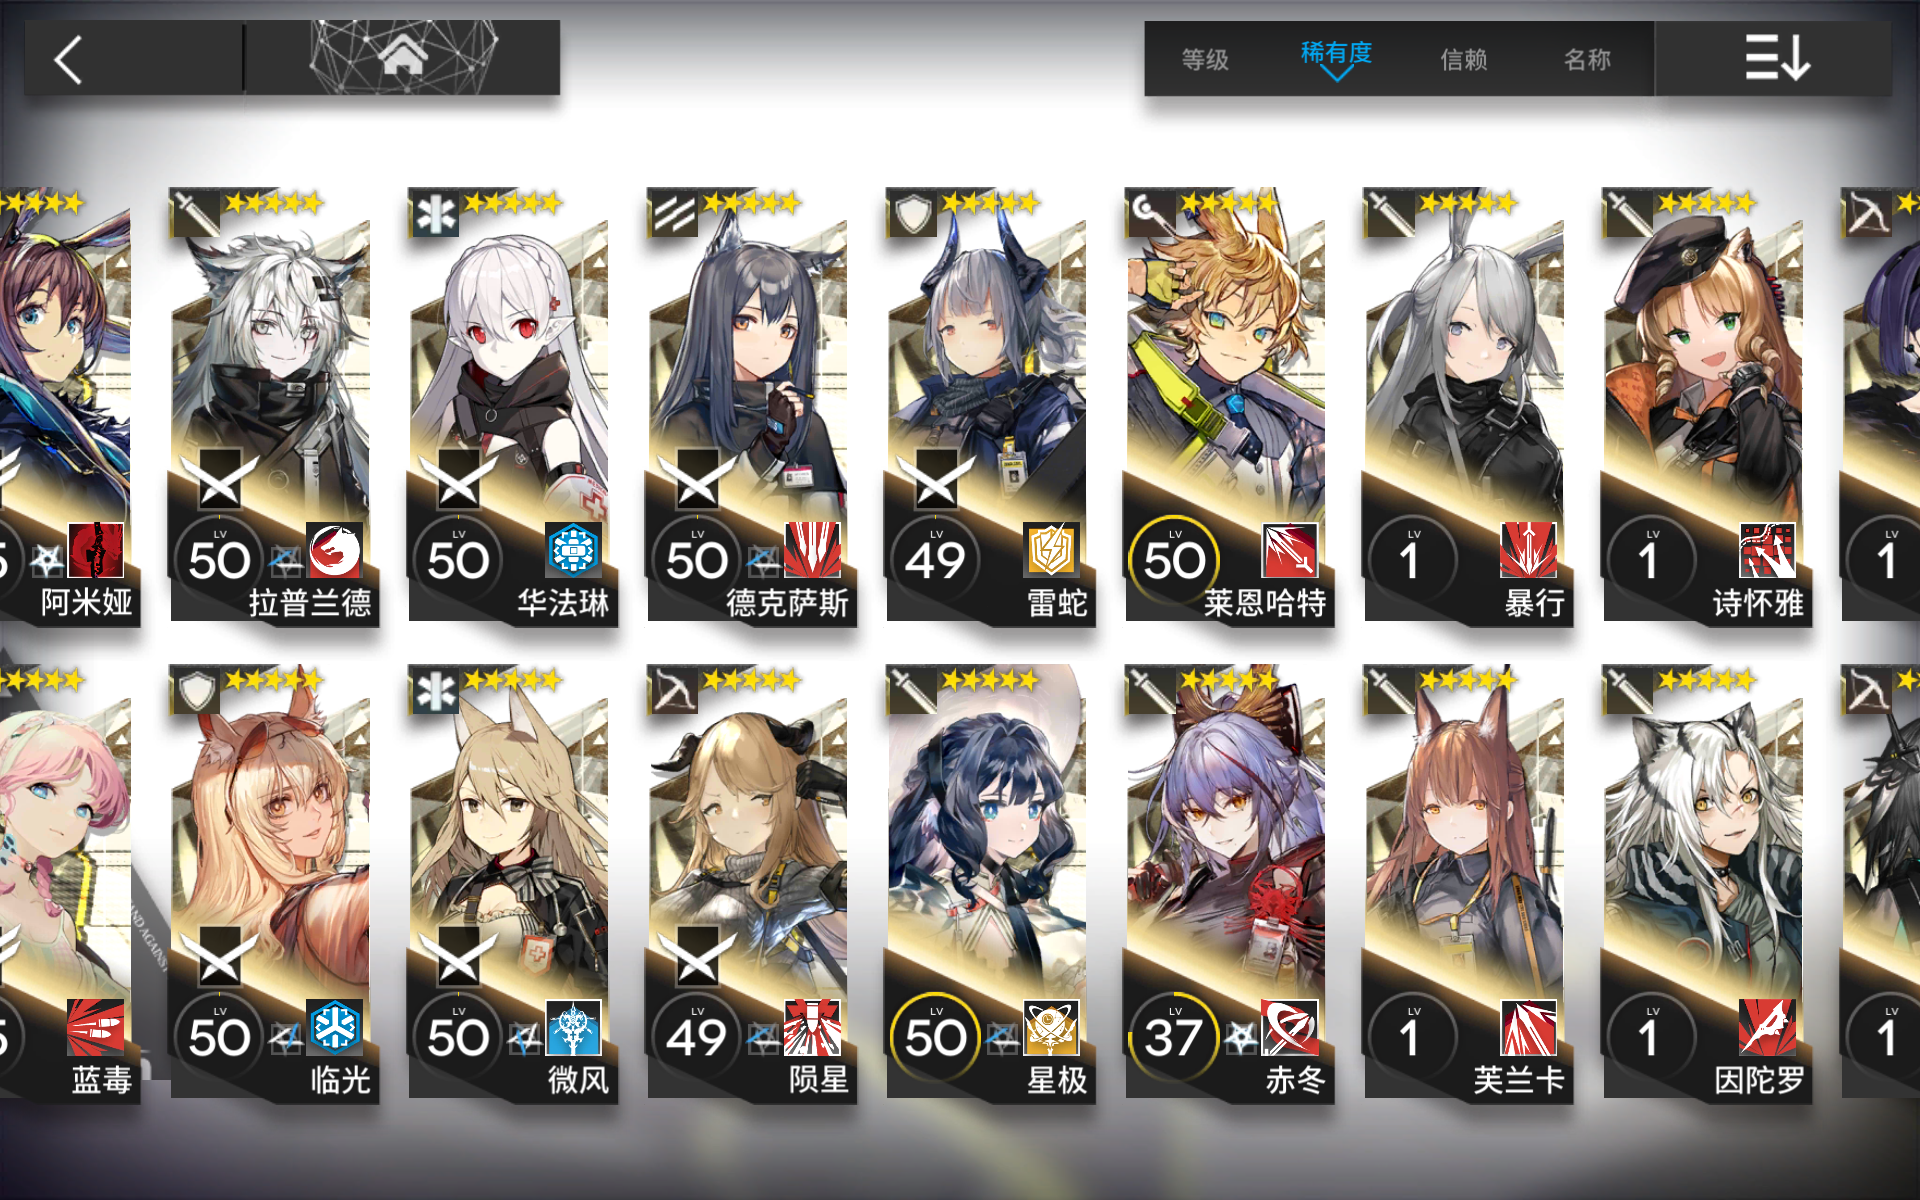Sort operators by 名称

(1588, 60)
